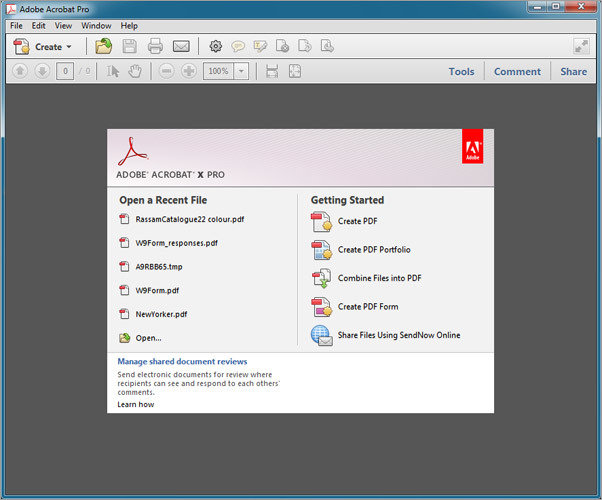Open the Comment pane

517,72
